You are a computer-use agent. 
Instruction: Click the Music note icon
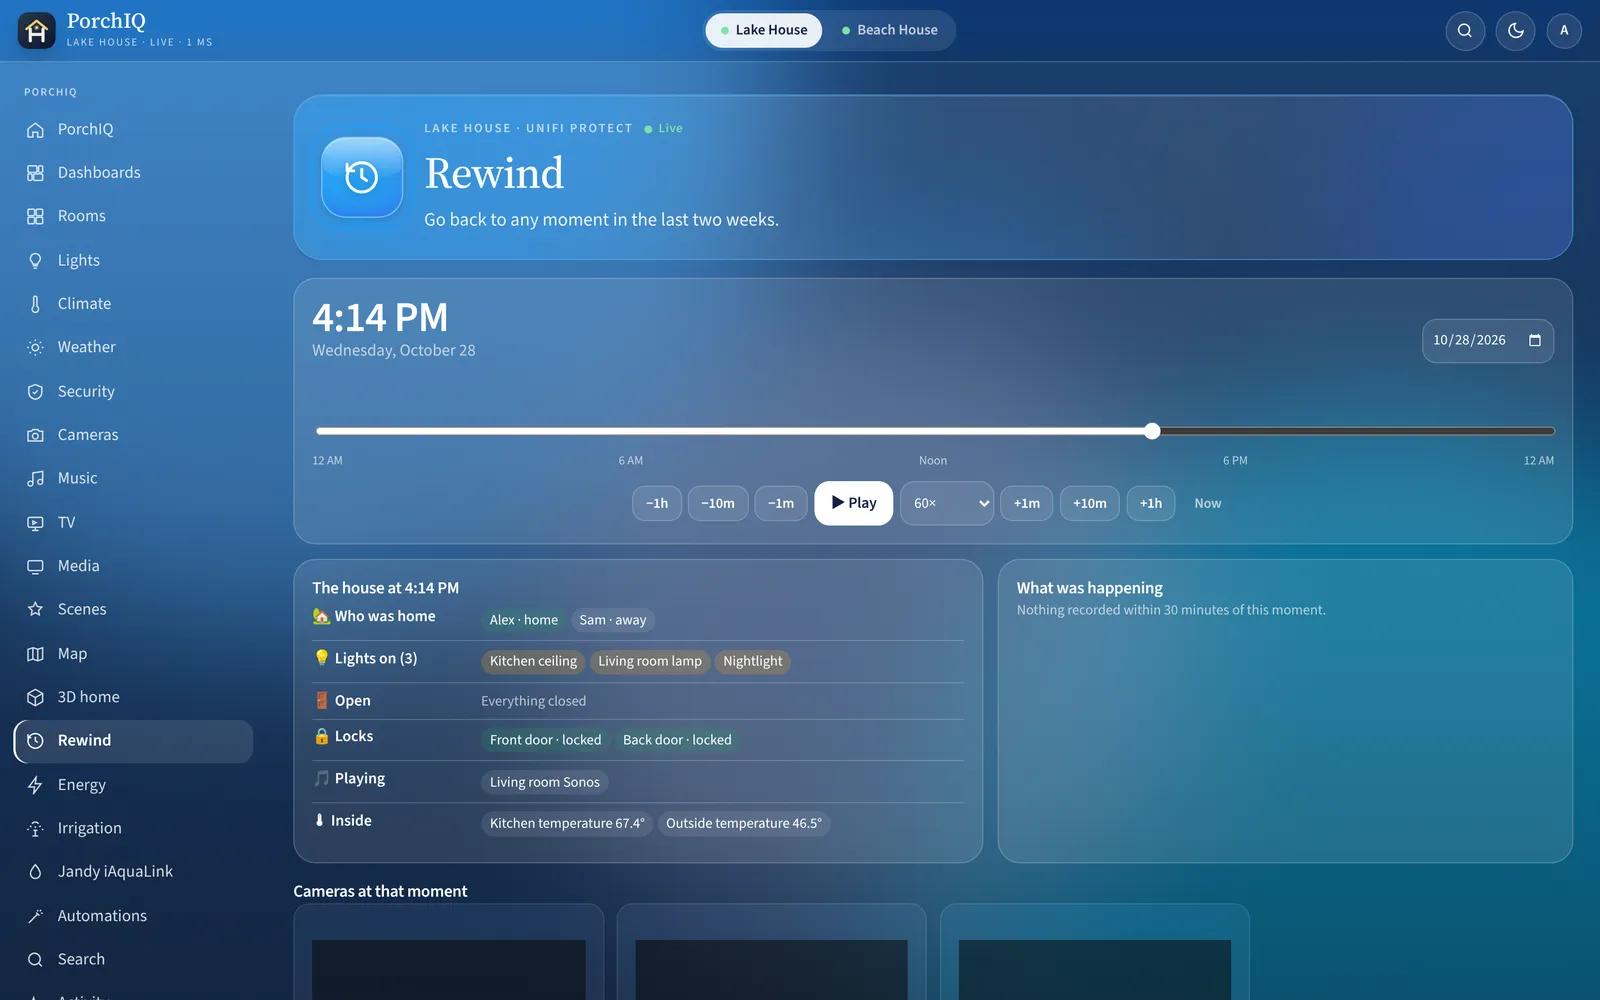coord(35,478)
